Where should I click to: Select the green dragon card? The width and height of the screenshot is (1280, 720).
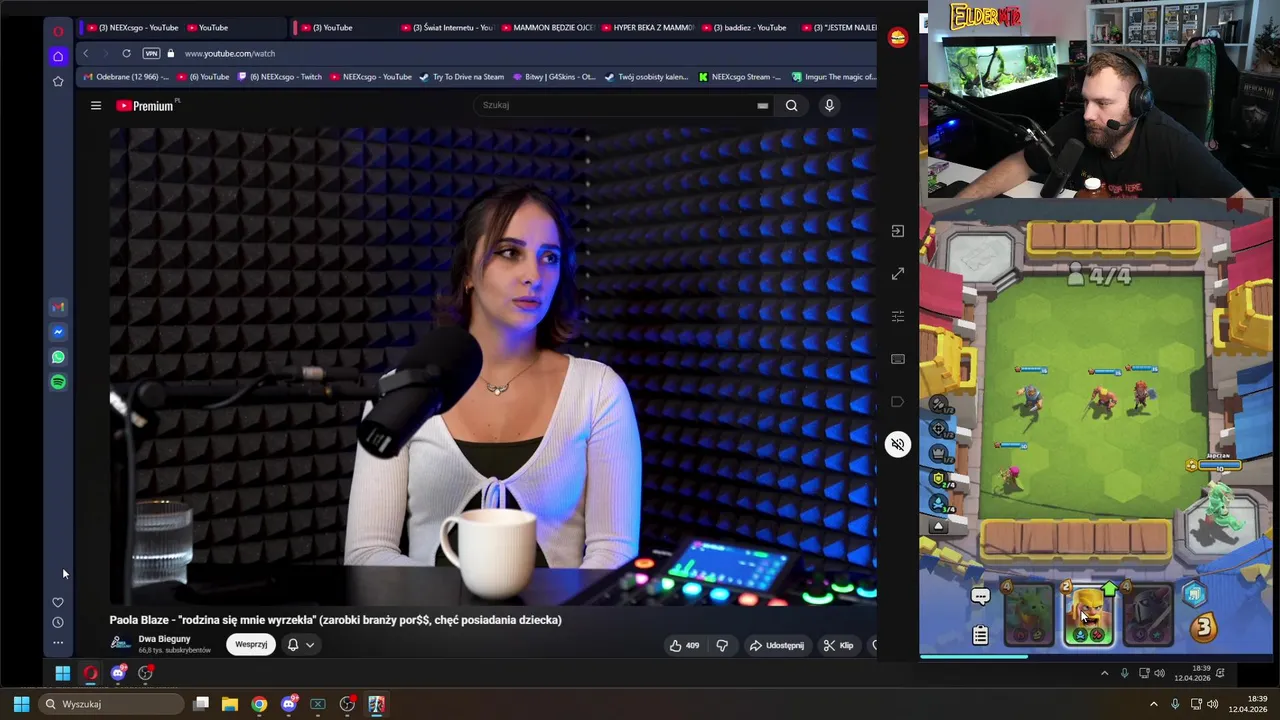[x=1028, y=615]
